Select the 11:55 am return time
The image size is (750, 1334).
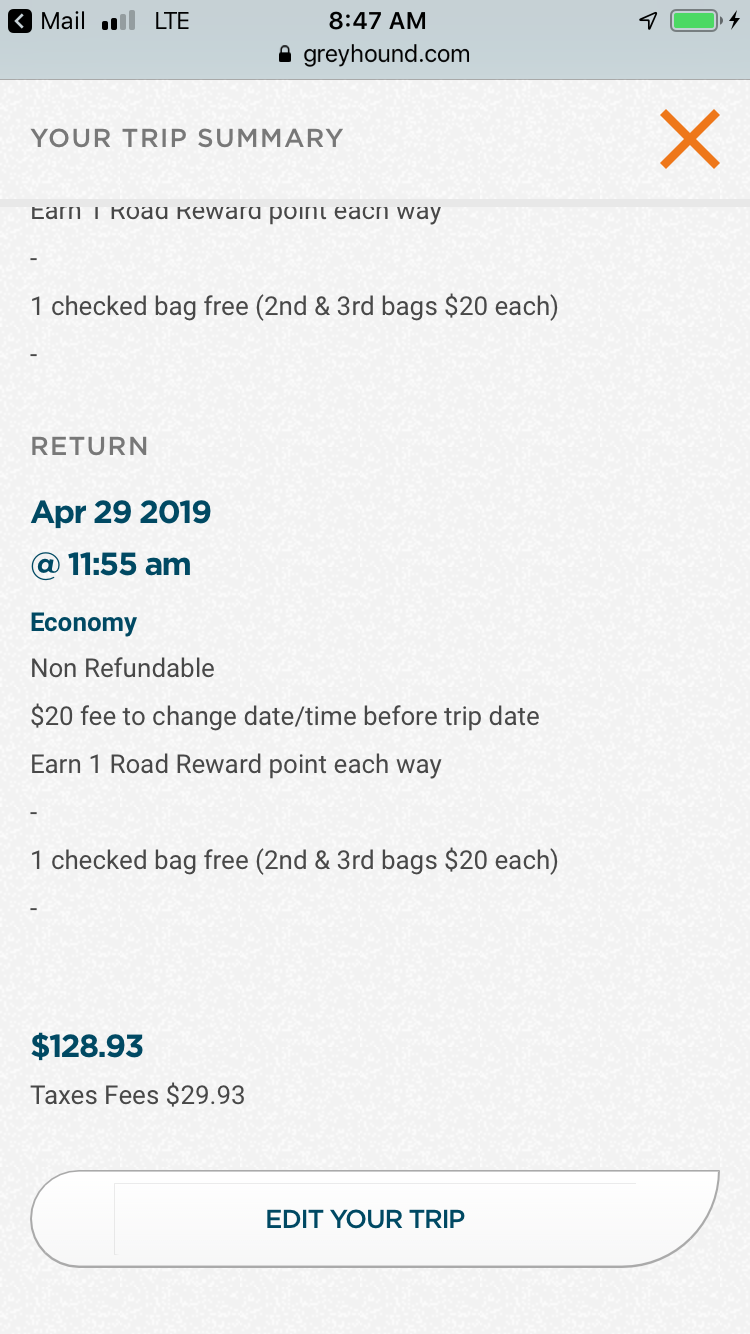pos(111,564)
